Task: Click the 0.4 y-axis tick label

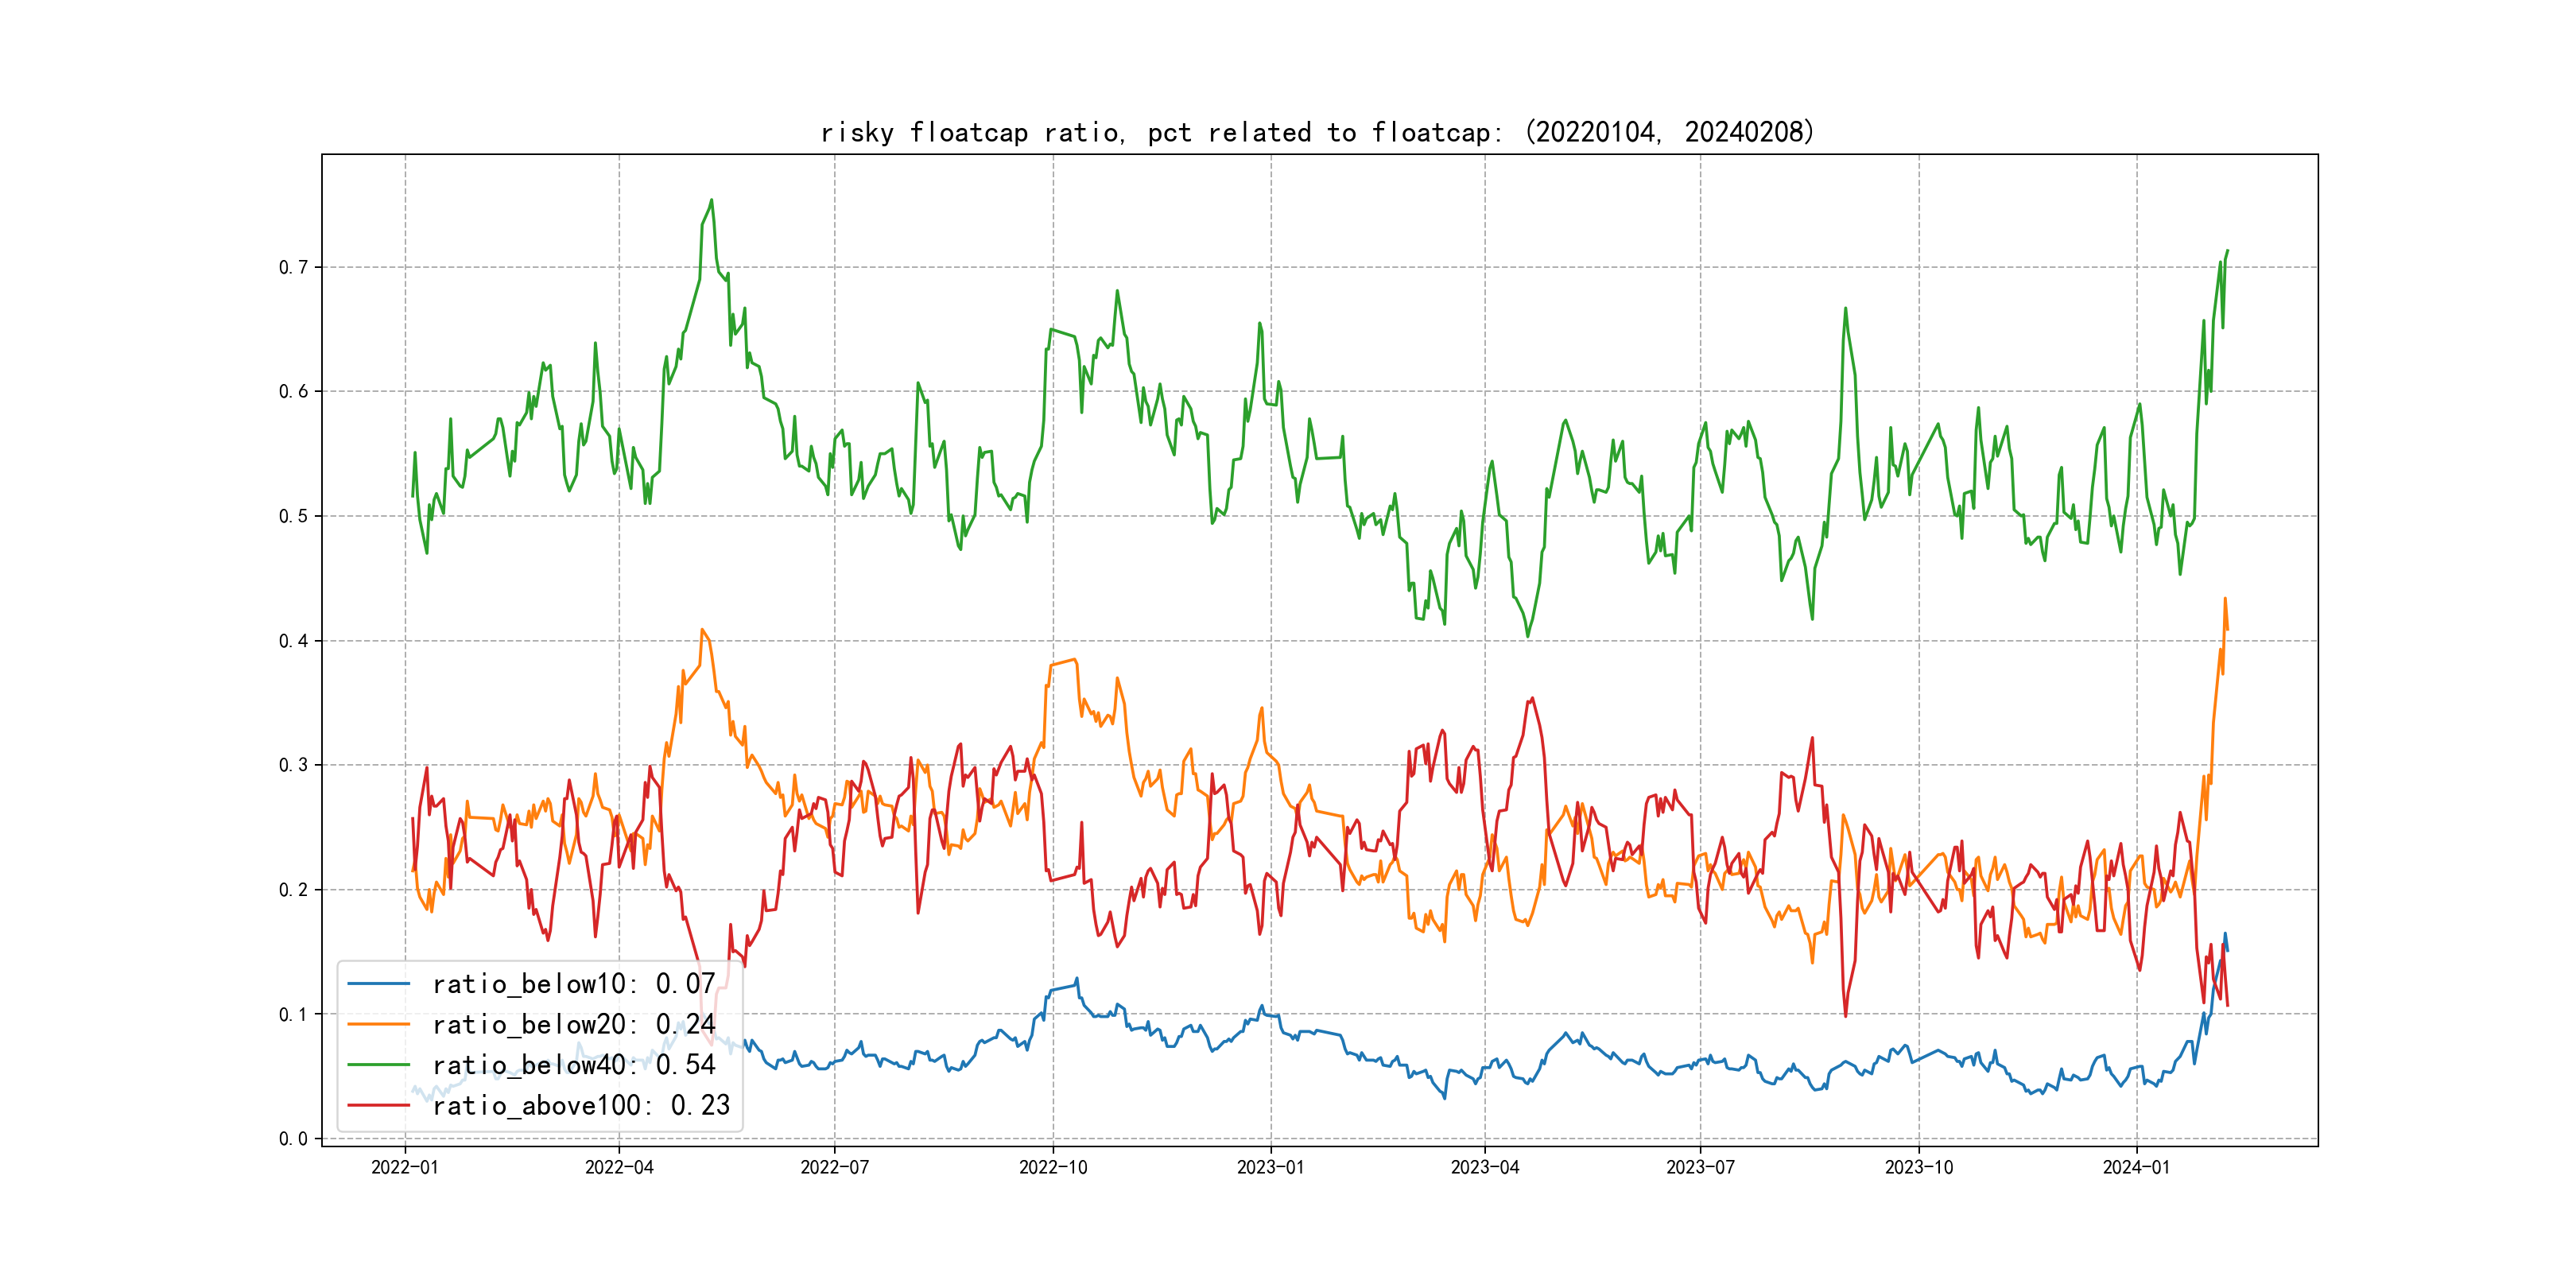Action: pyautogui.click(x=293, y=641)
